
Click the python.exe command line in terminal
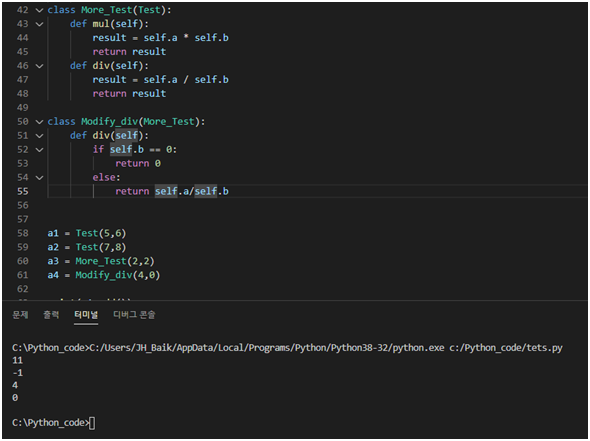[287, 348]
